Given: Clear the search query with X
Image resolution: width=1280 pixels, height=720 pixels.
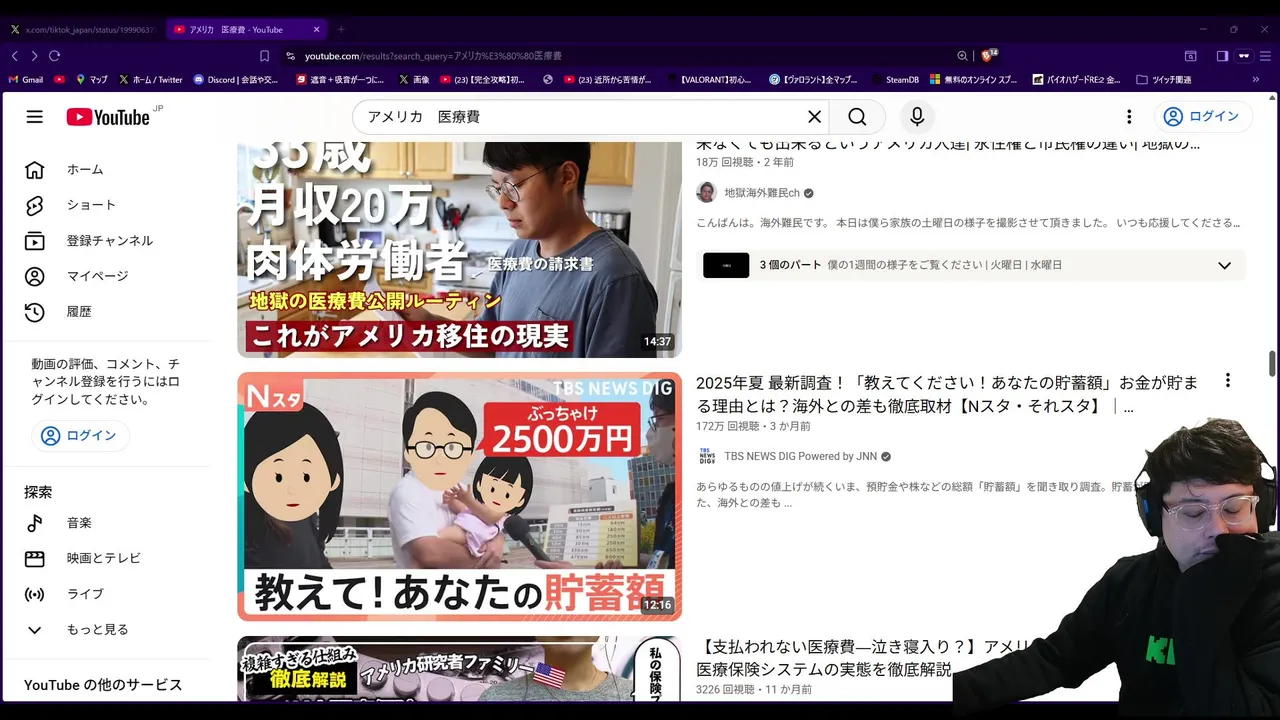Looking at the screenshot, I should (814, 117).
